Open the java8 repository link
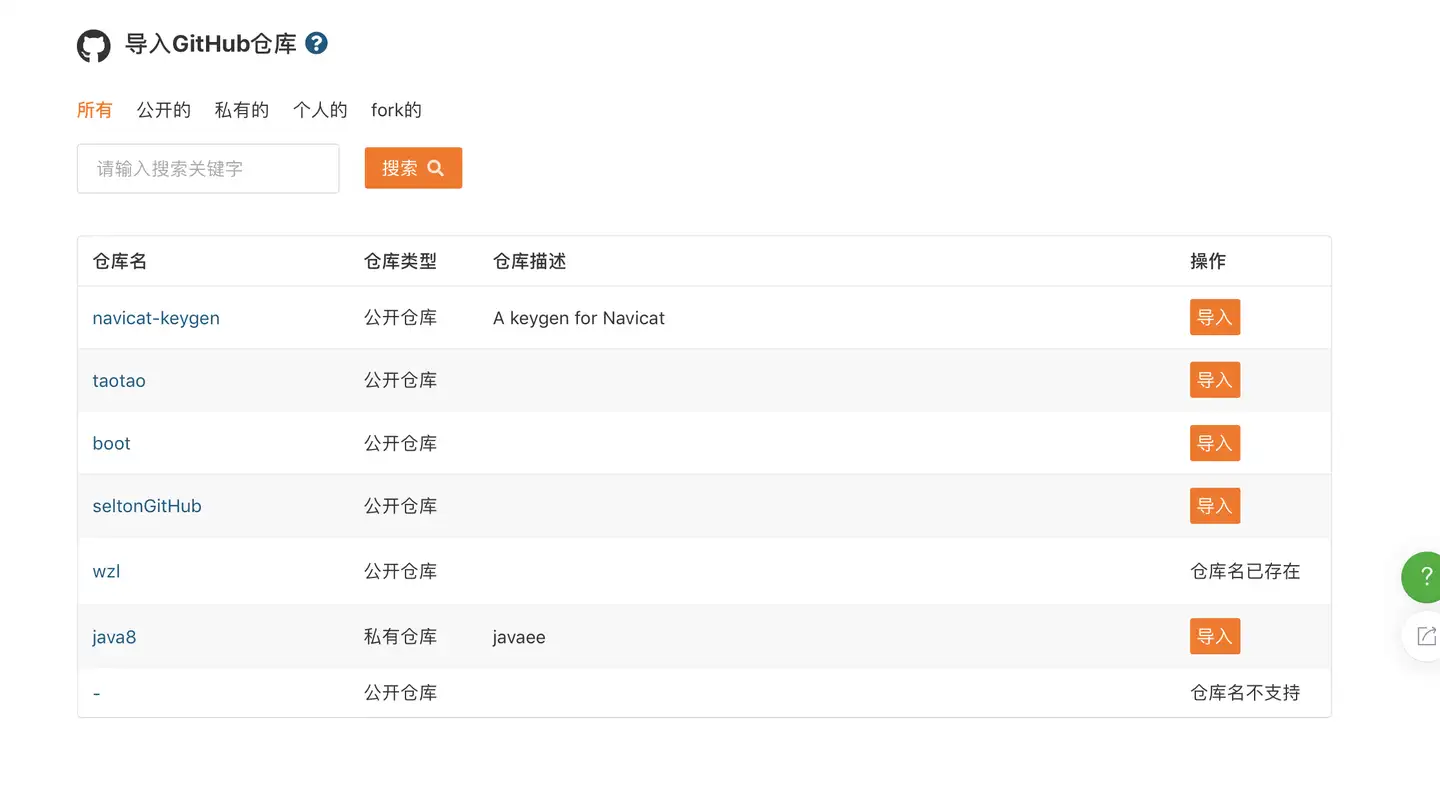This screenshot has width=1440, height=788. click(114, 637)
